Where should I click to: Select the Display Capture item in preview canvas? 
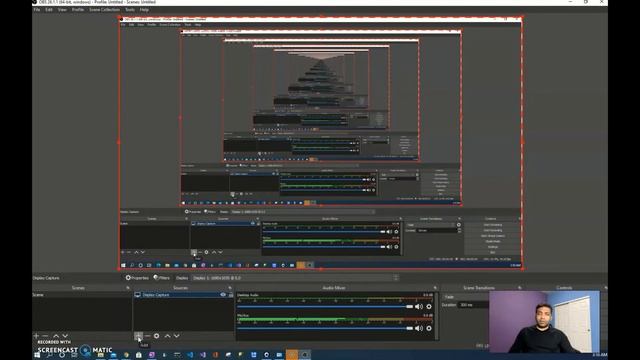point(320,143)
